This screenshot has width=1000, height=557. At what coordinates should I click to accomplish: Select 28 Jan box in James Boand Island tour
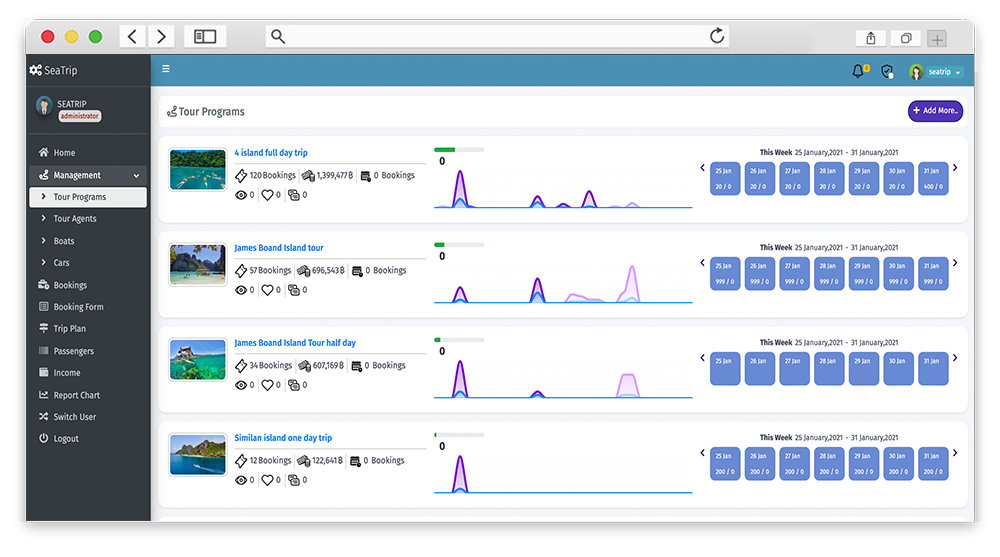pos(828,274)
